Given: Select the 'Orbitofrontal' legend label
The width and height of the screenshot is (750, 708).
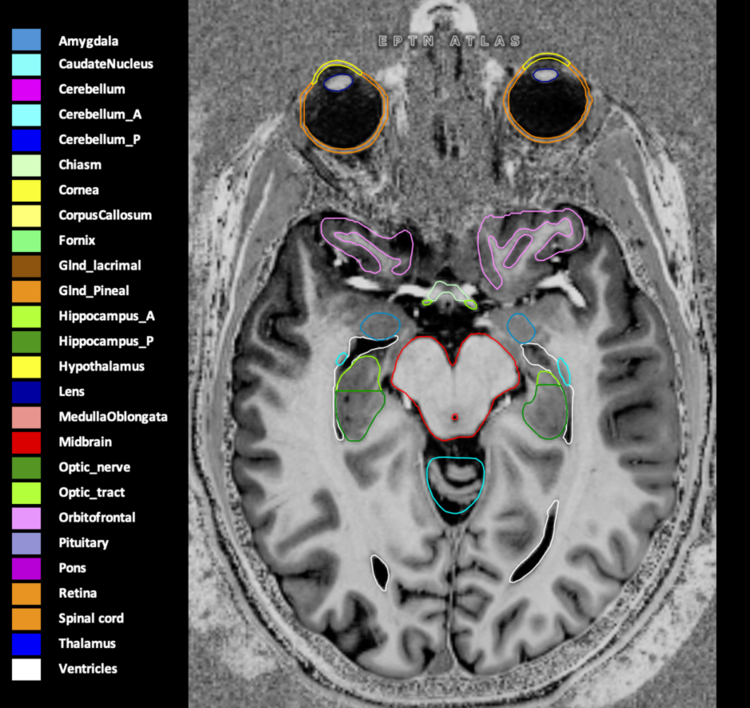Looking at the screenshot, I should click(97, 518).
